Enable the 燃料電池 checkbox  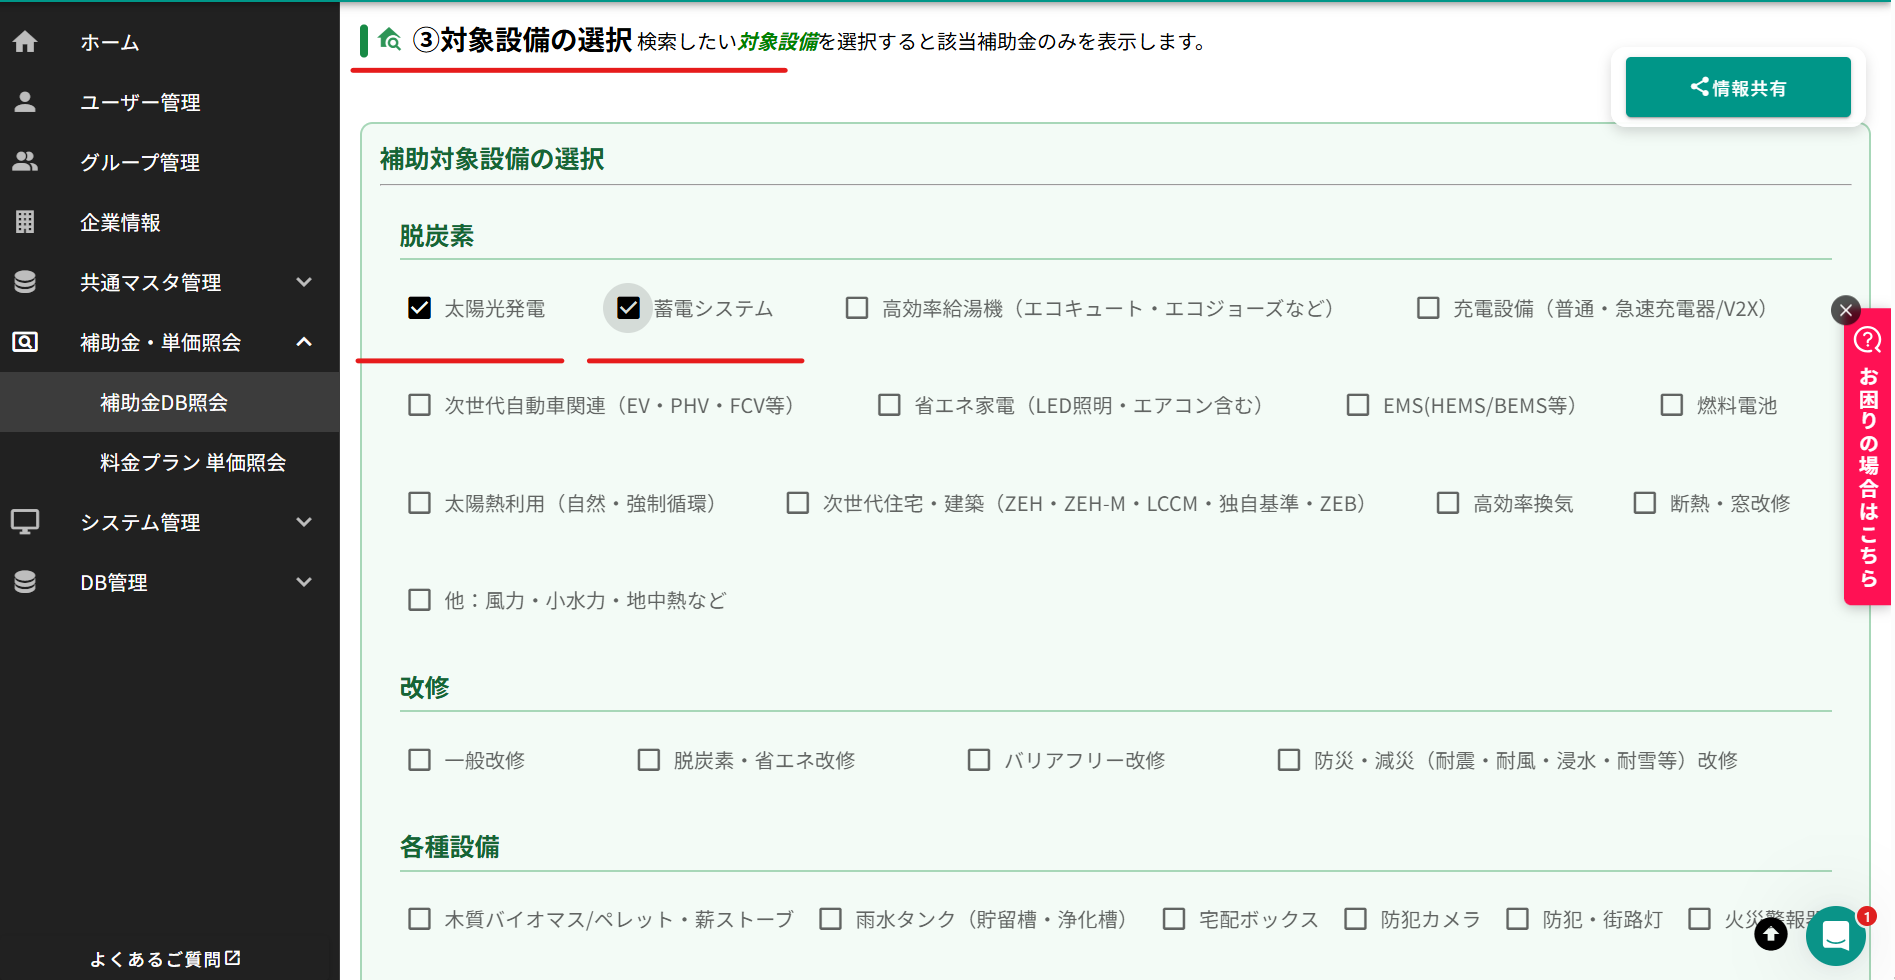[1671, 405]
